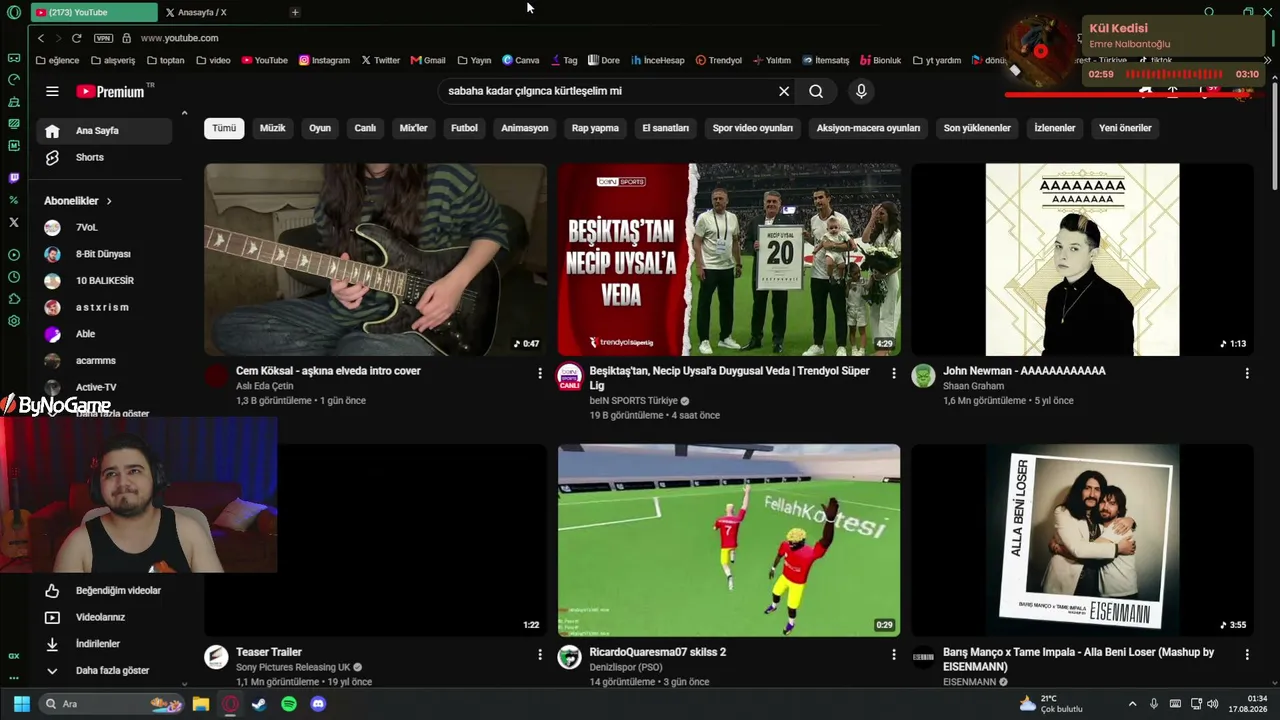This screenshot has width=1280, height=720.
Task: Toggle the browser VPN badge
Action: (103, 38)
